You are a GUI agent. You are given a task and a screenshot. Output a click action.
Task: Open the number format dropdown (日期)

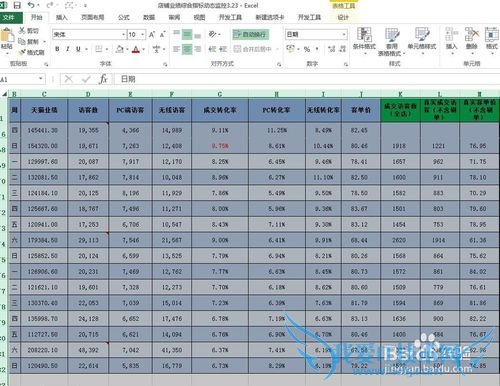click(344, 34)
